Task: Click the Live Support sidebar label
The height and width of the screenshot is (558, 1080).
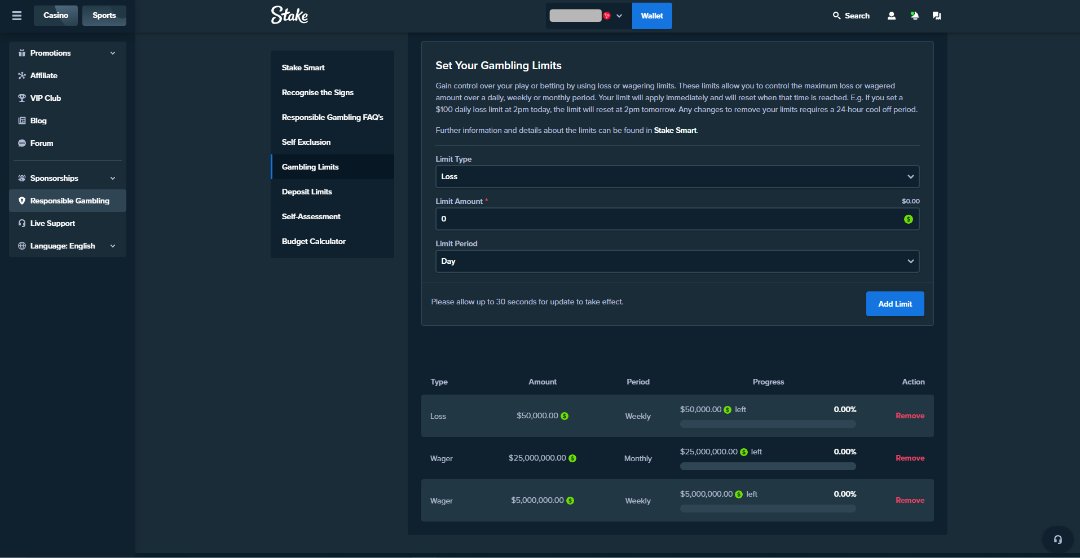Action: click(52, 223)
